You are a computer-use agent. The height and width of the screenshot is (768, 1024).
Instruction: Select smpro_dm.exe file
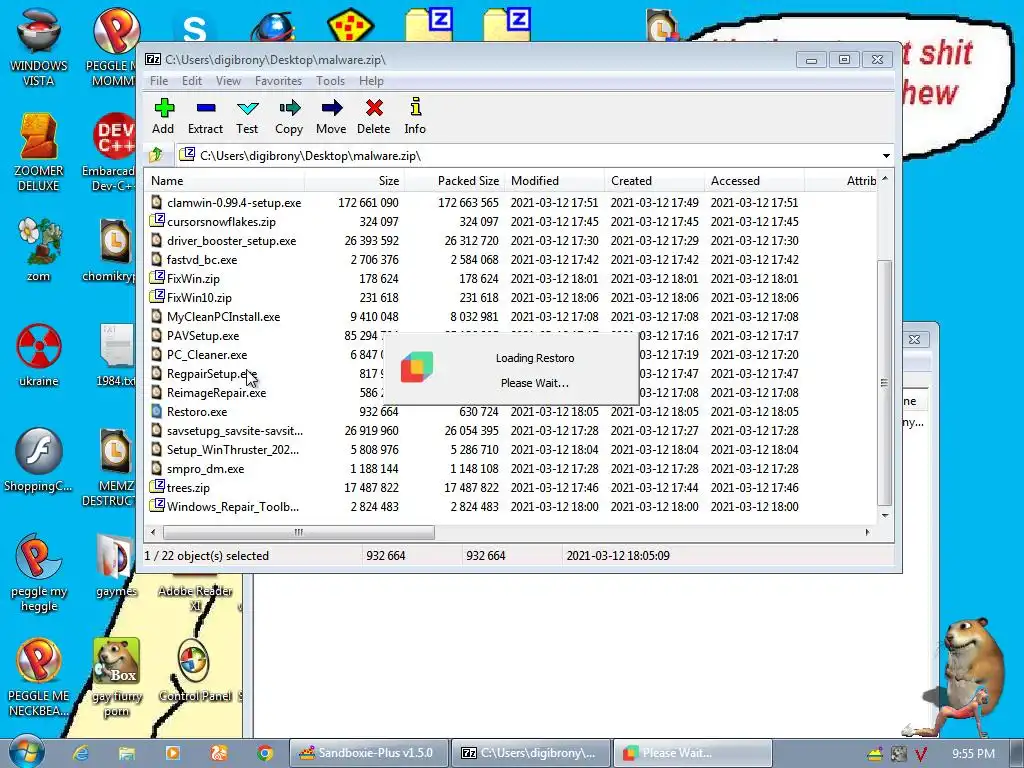pos(197,469)
